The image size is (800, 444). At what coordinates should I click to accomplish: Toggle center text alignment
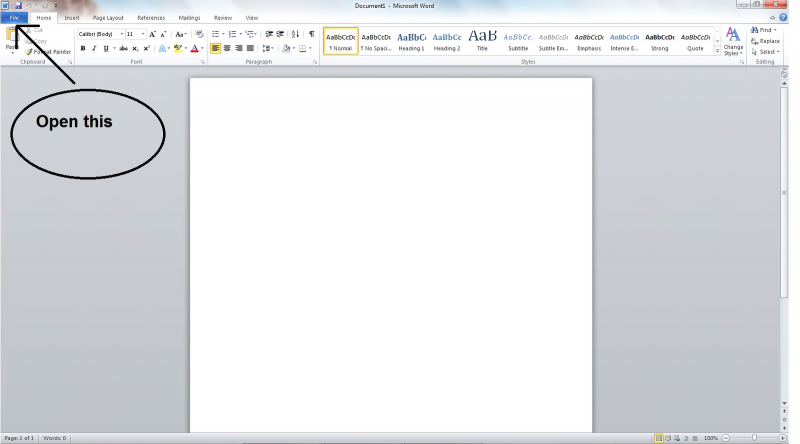pos(227,48)
